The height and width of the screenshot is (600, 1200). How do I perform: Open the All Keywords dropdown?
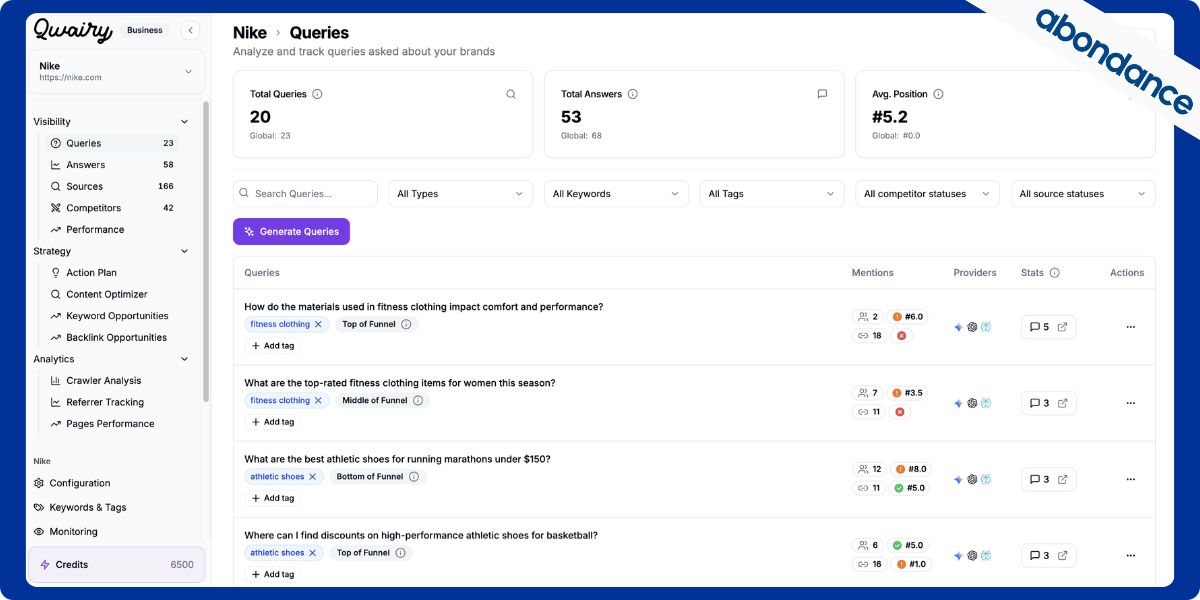pyautogui.click(x=616, y=194)
